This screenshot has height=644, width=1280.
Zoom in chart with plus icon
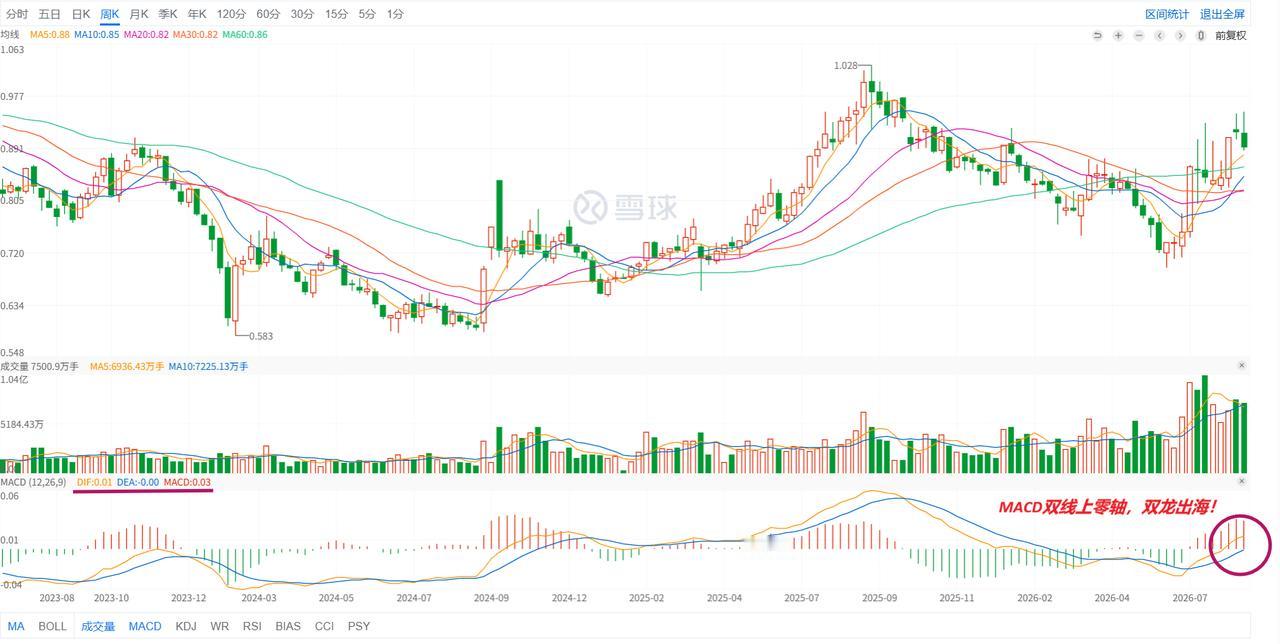coord(1118,35)
